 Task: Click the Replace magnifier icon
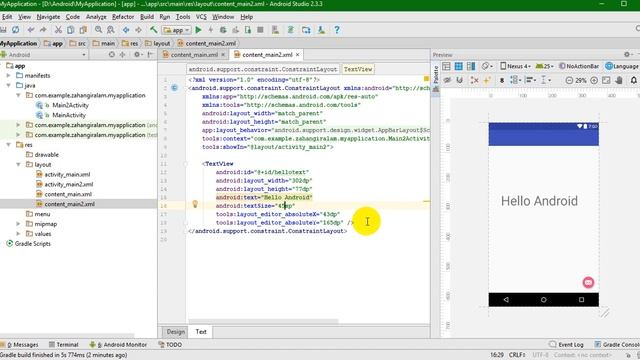pyautogui.click(x=111, y=30)
